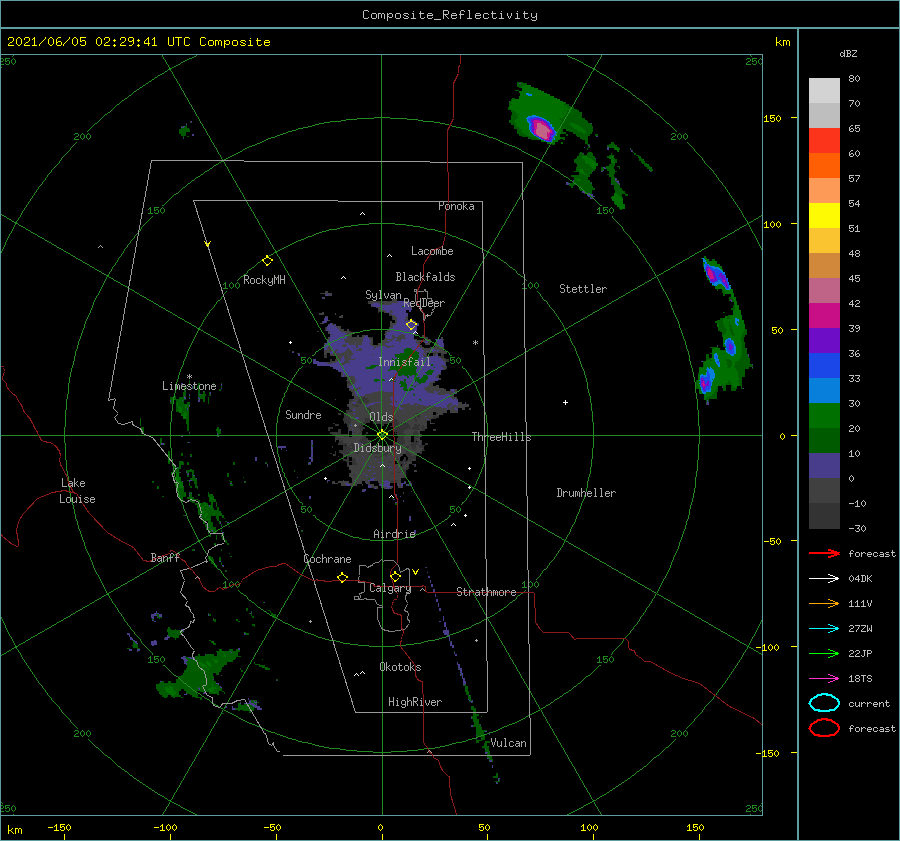Viewport: 900px width, 841px height.
Task: Click the Vulcan town label
Action: (x=508, y=743)
